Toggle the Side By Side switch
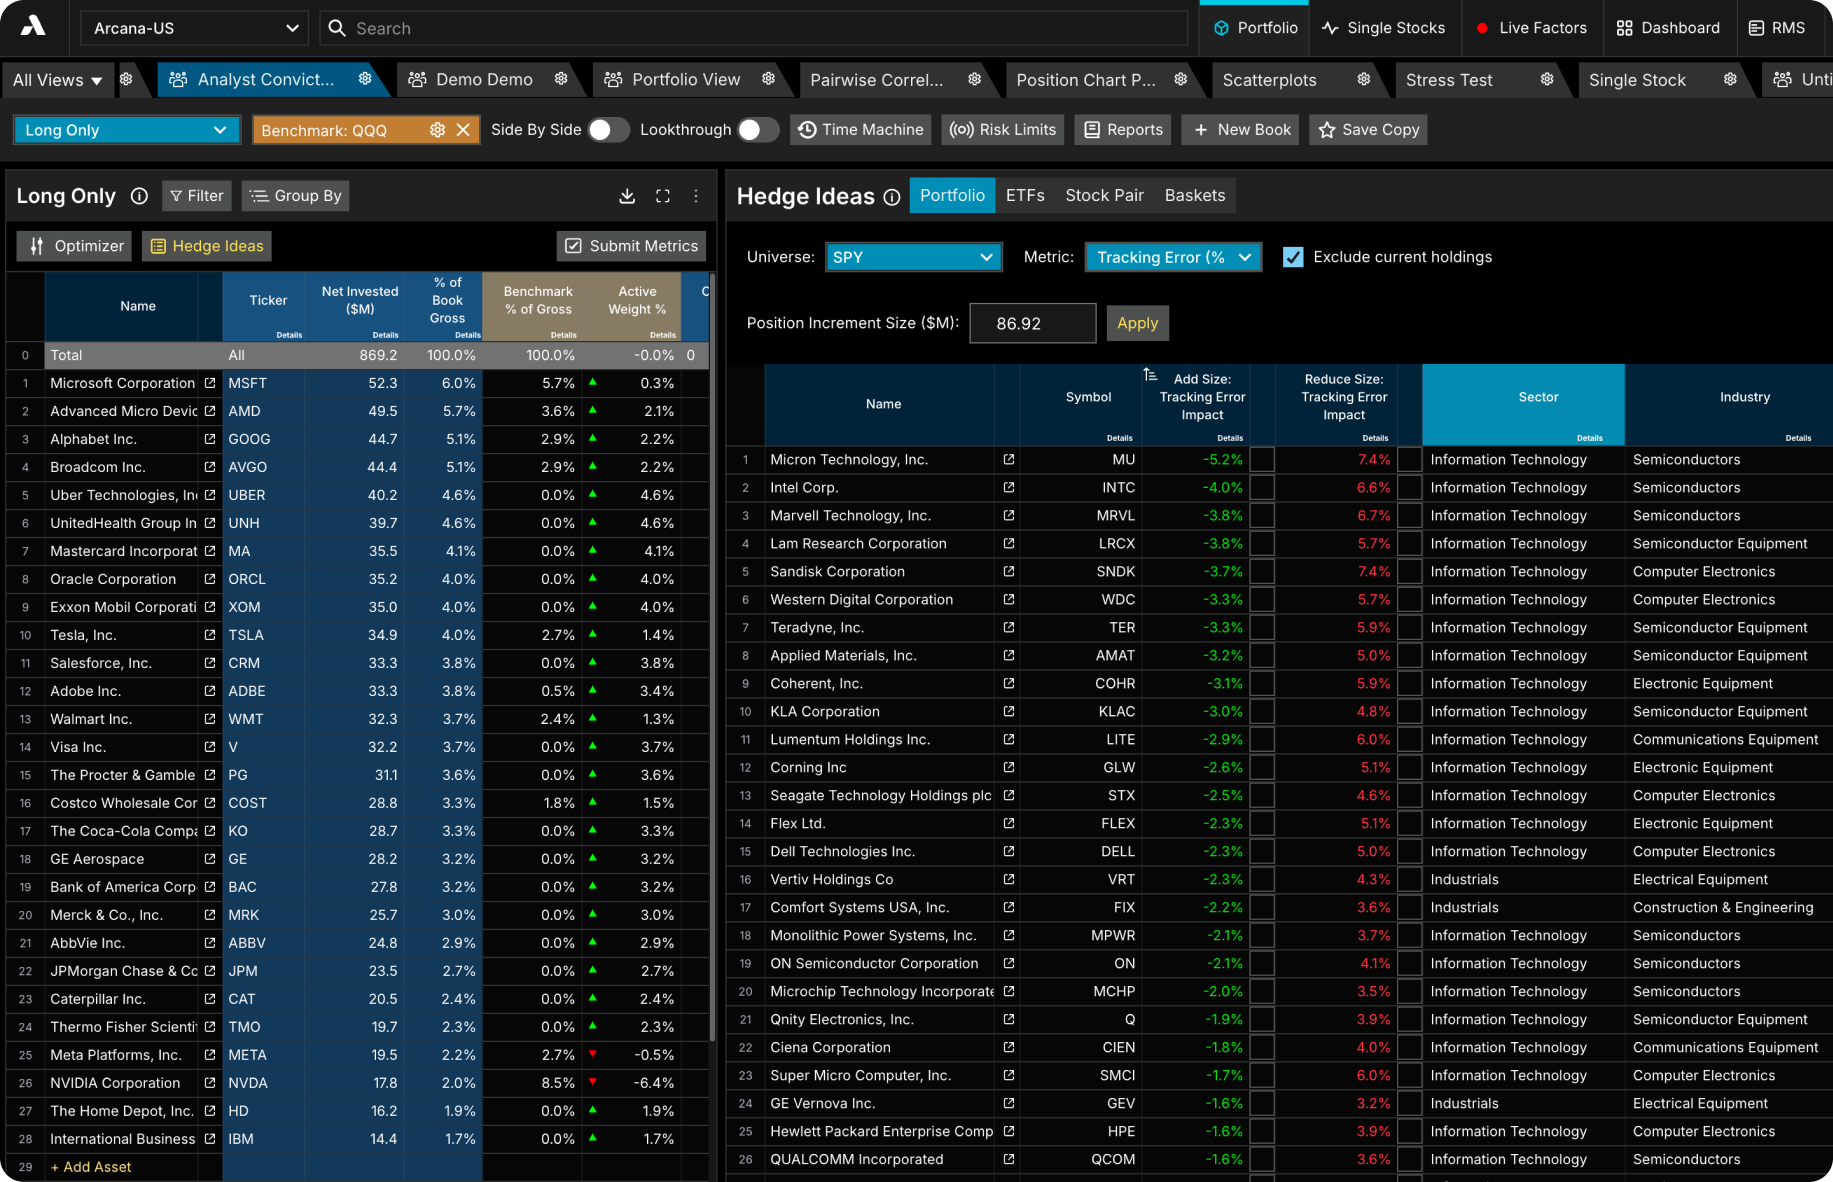 pos(608,130)
